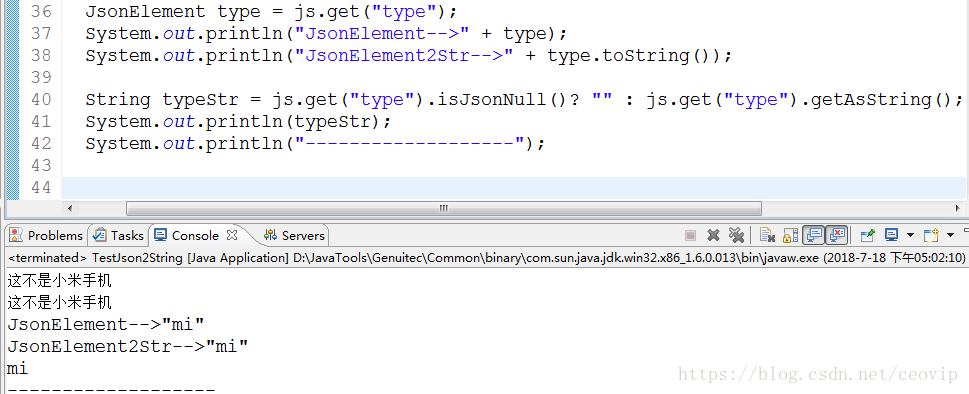Click the Terminate button in Console toolbar
The height and width of the screenshot is (394, 969).
[x=691, y=235]
